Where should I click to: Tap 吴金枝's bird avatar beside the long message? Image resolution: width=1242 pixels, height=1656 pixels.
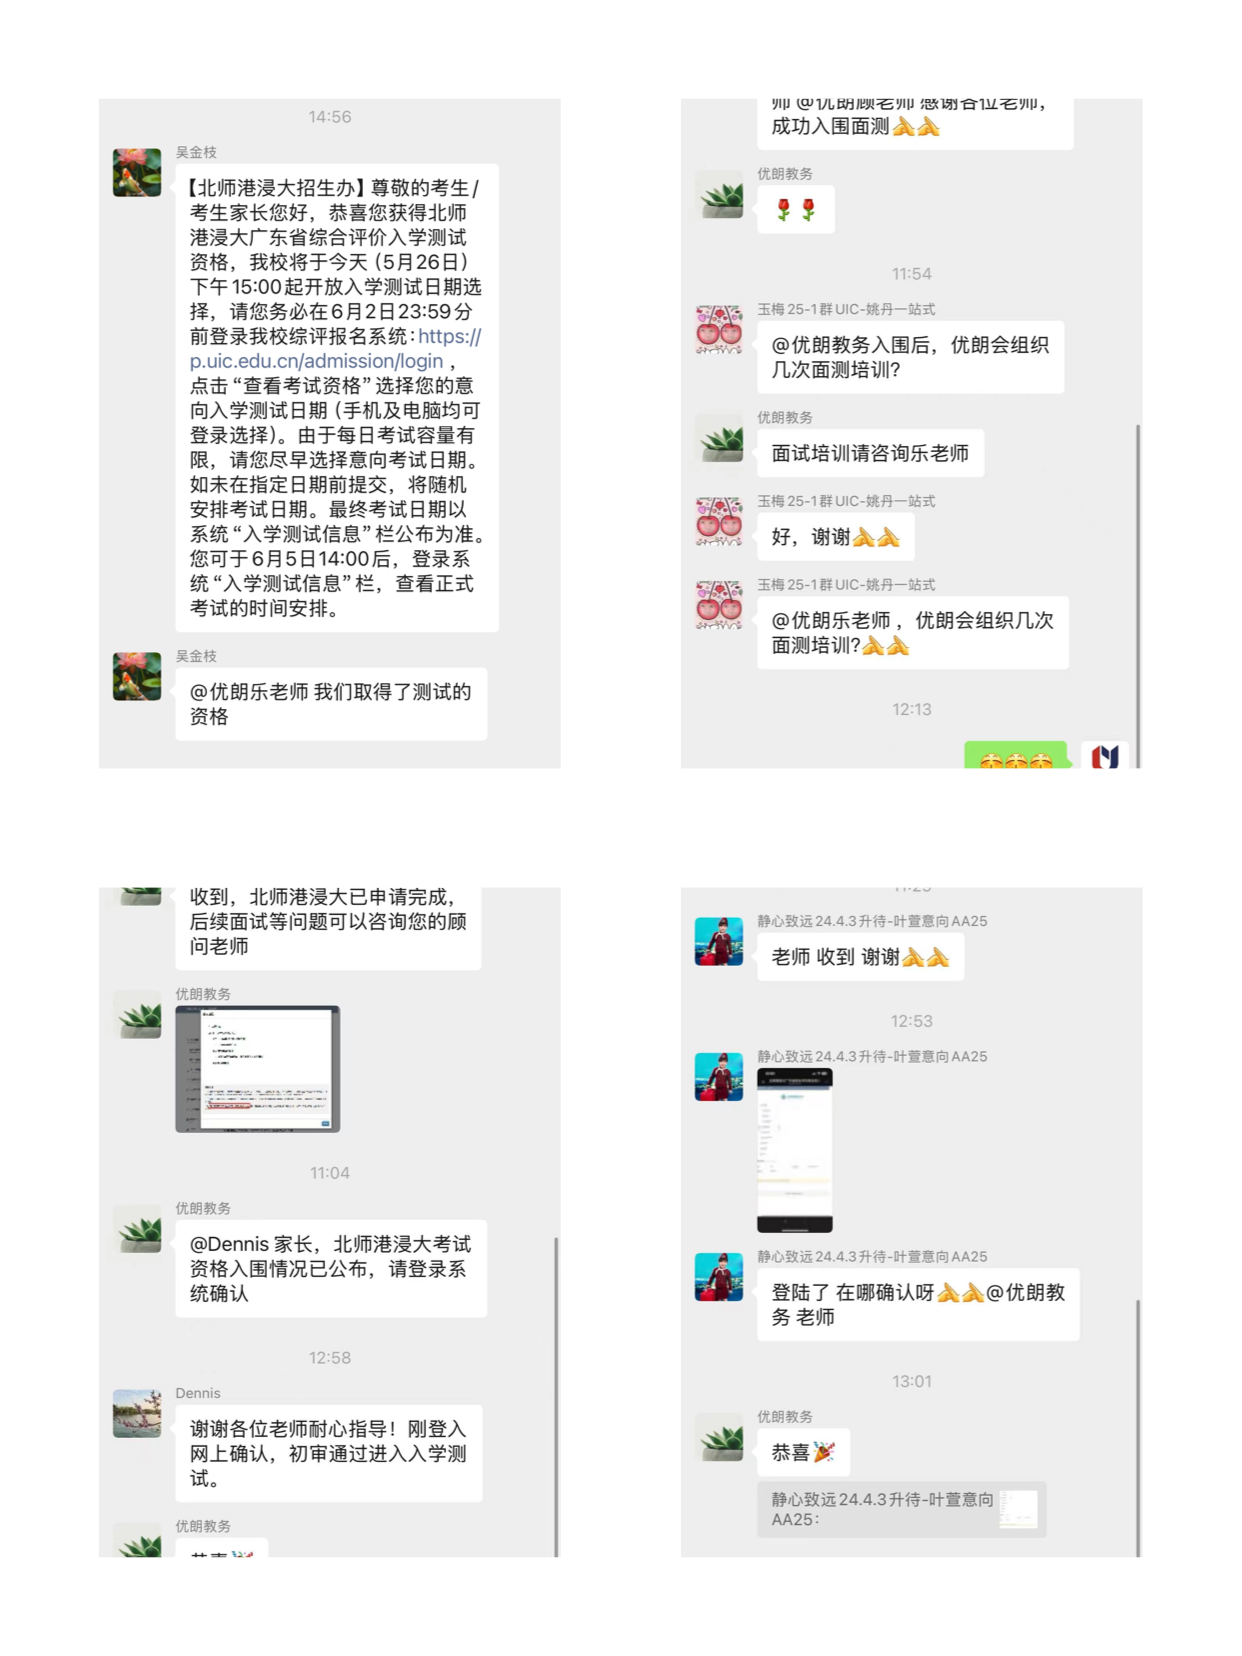coord(137,172)
